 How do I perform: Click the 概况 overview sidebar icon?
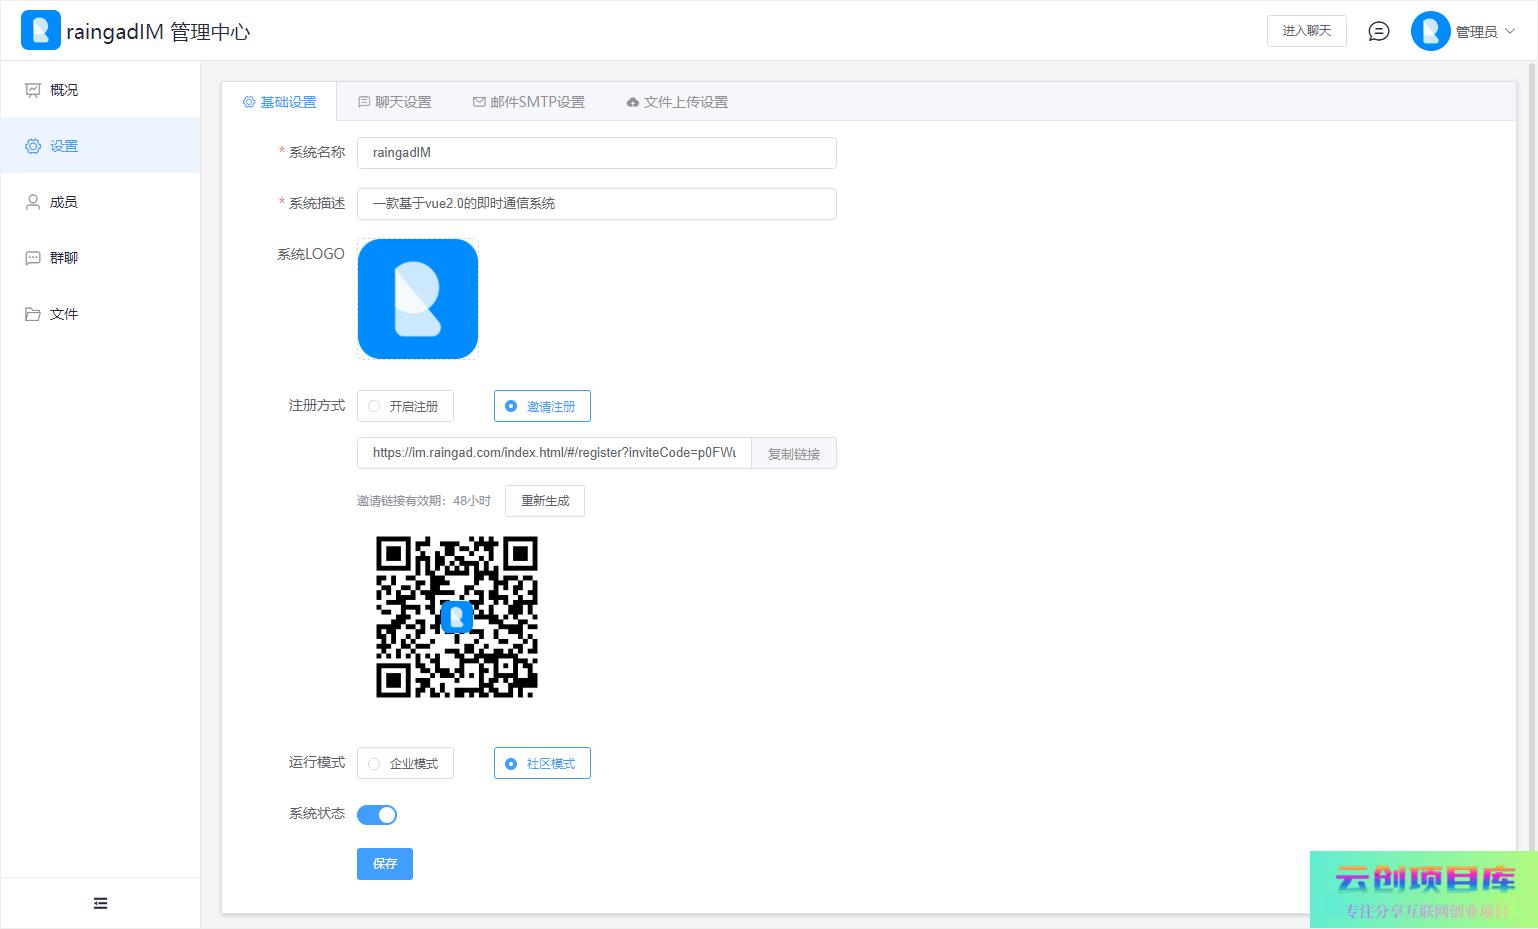33,90
